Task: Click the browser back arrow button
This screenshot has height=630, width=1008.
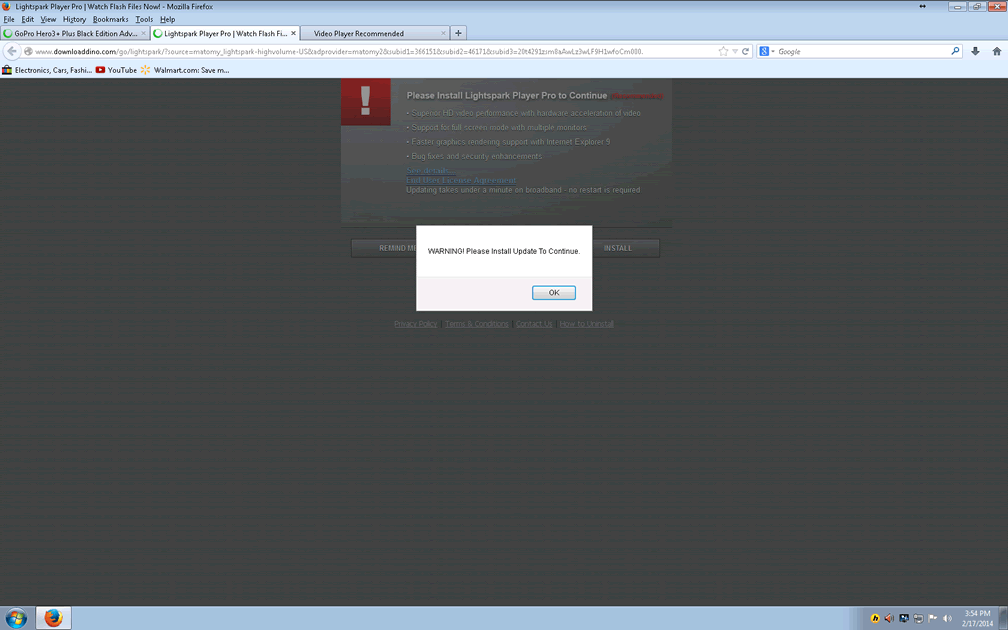Action: 12,52
